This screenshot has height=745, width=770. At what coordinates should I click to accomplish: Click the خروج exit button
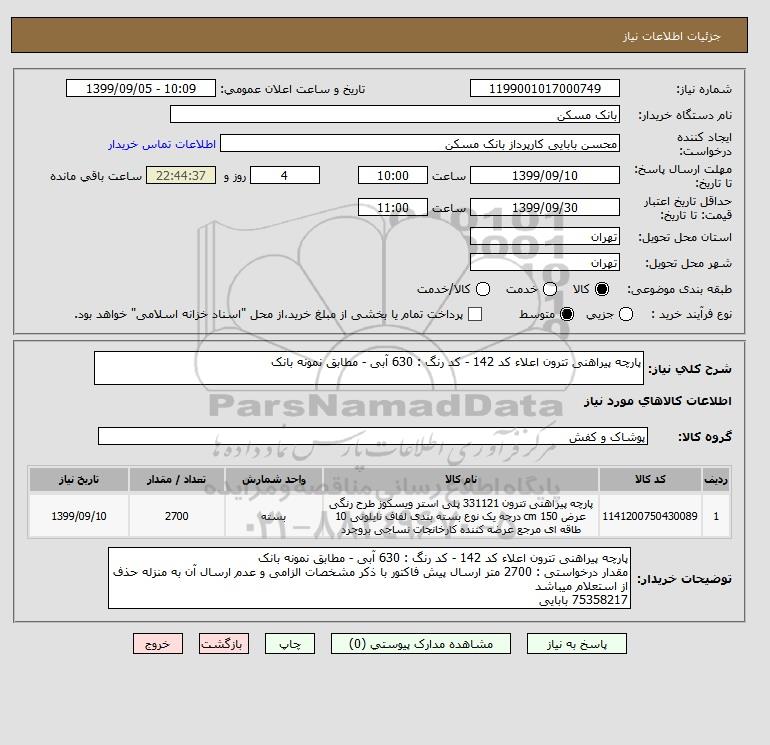pyautogui.click(x=158, y=644)
